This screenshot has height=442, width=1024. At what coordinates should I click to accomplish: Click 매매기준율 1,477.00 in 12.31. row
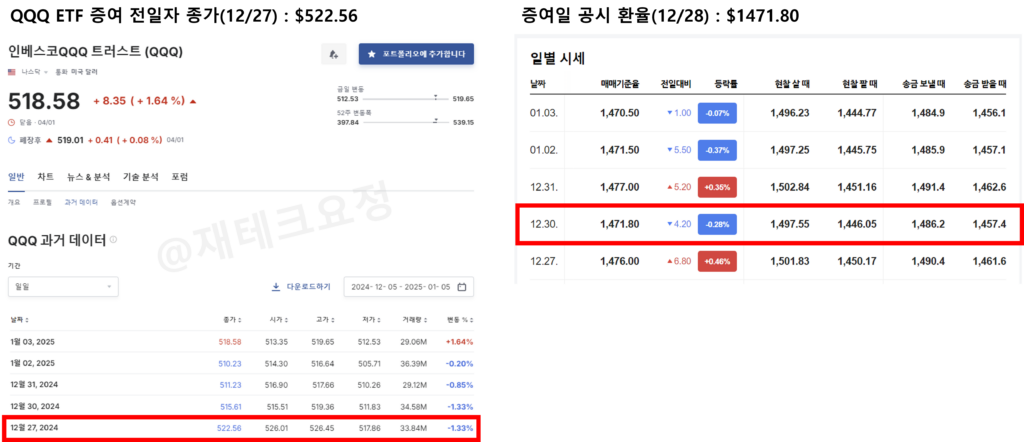click(620, 187)
